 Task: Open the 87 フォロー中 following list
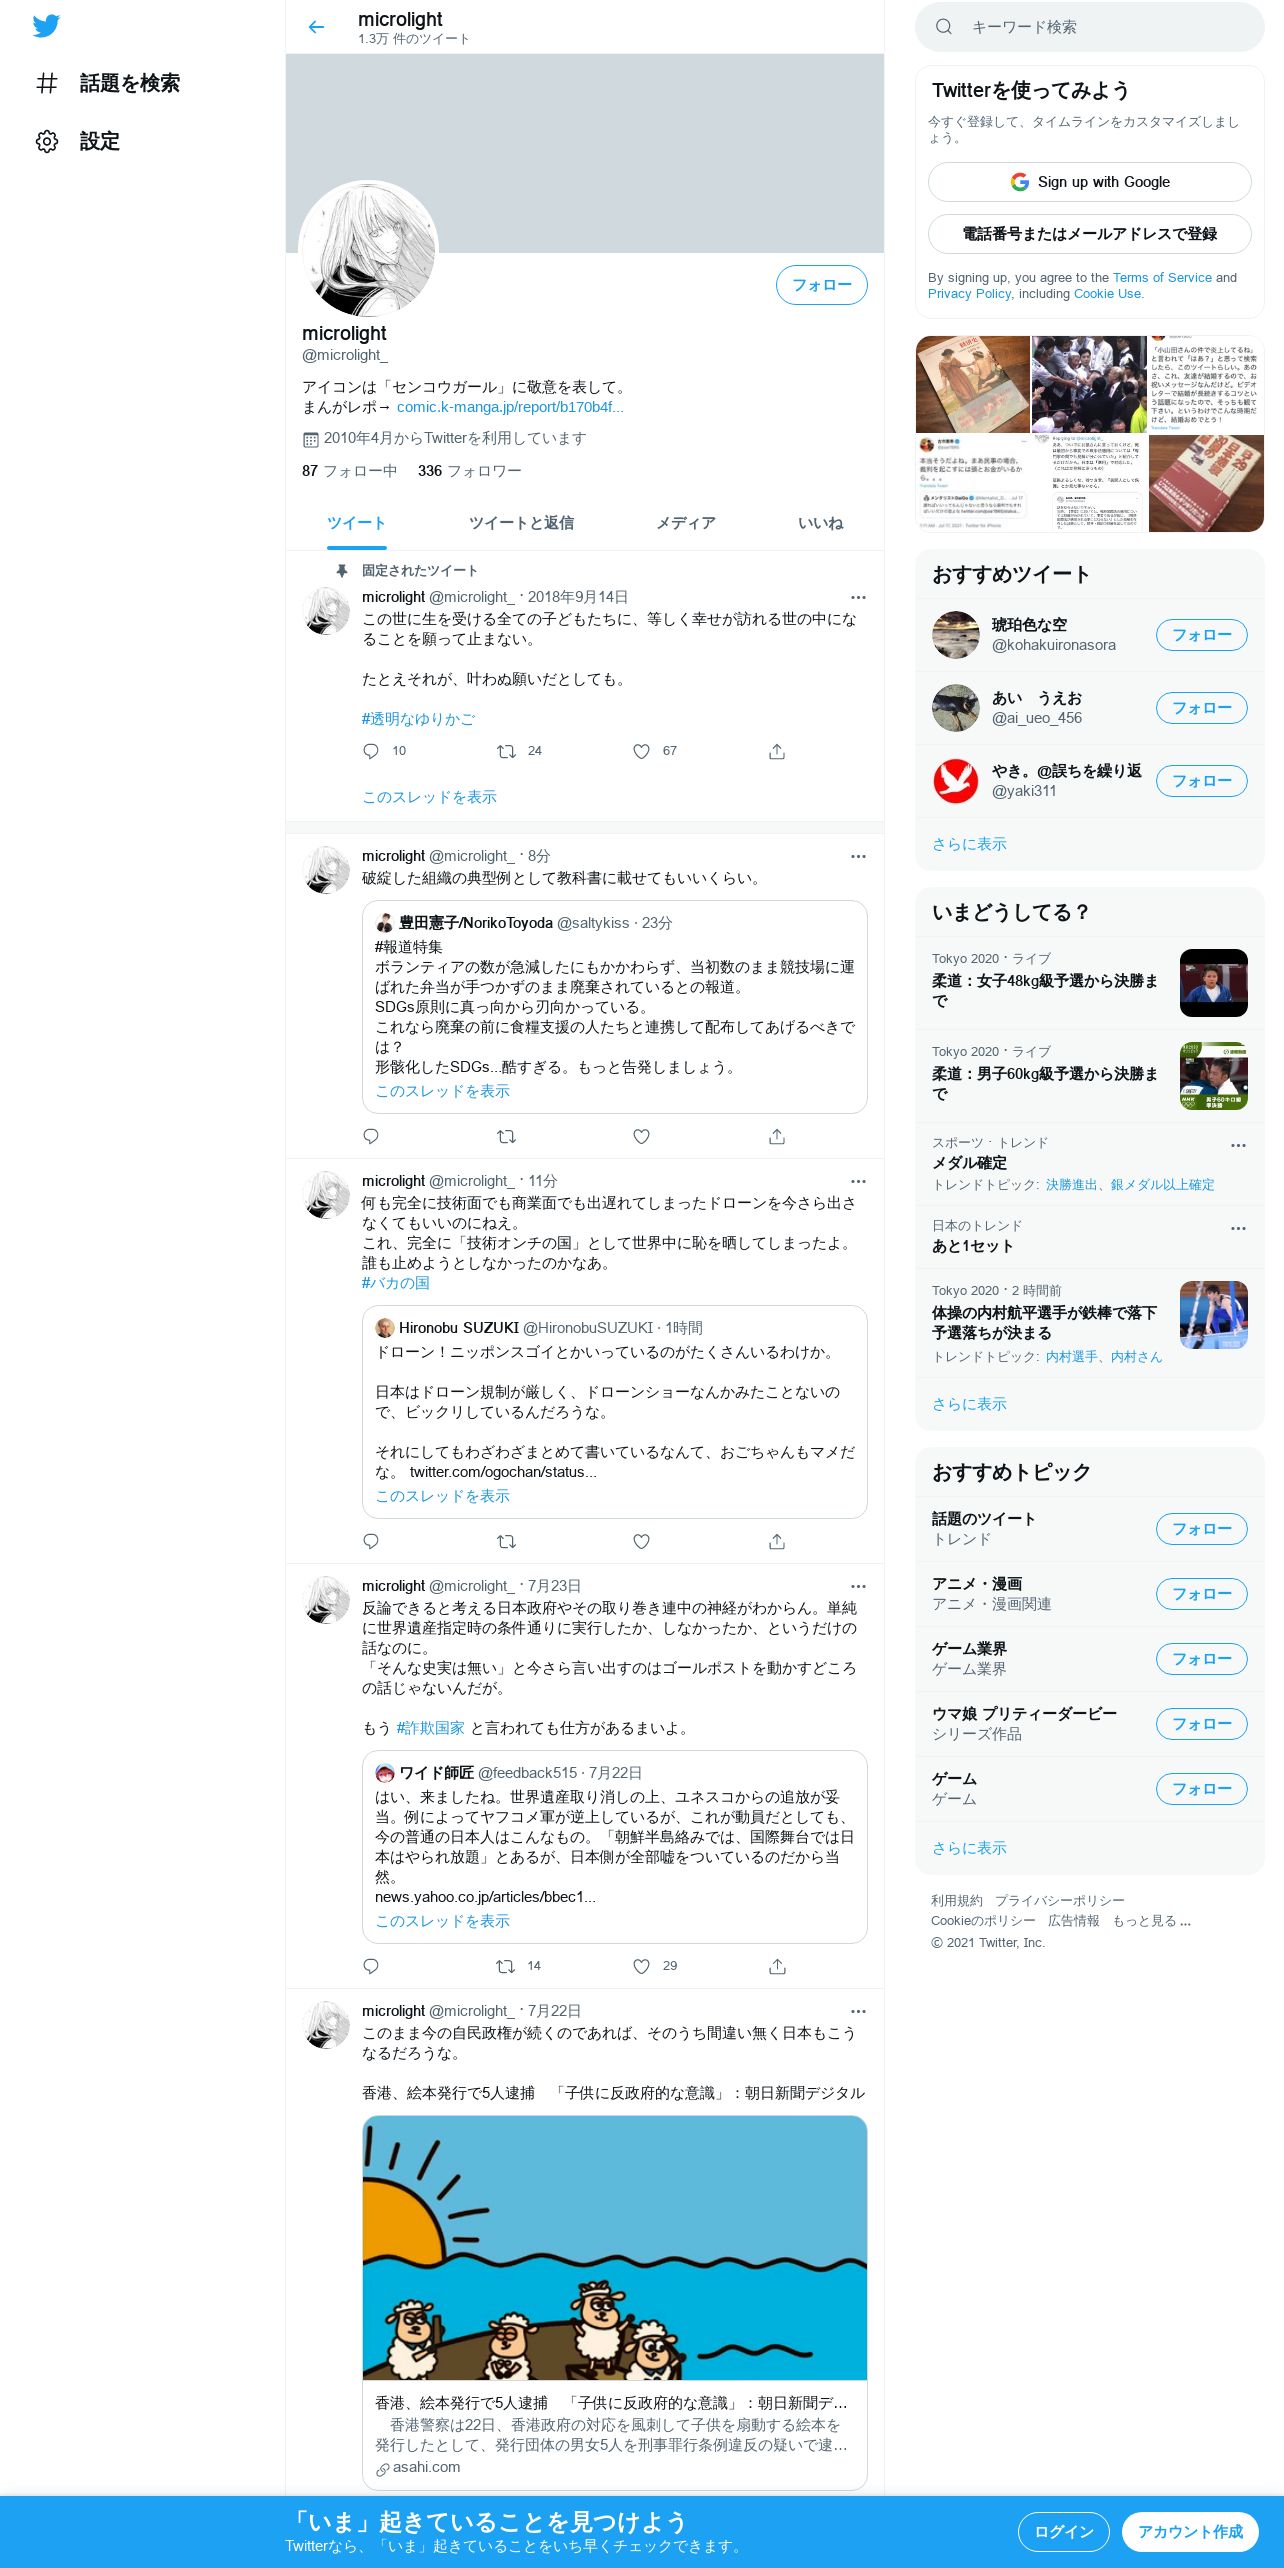[x=349, y=471]
